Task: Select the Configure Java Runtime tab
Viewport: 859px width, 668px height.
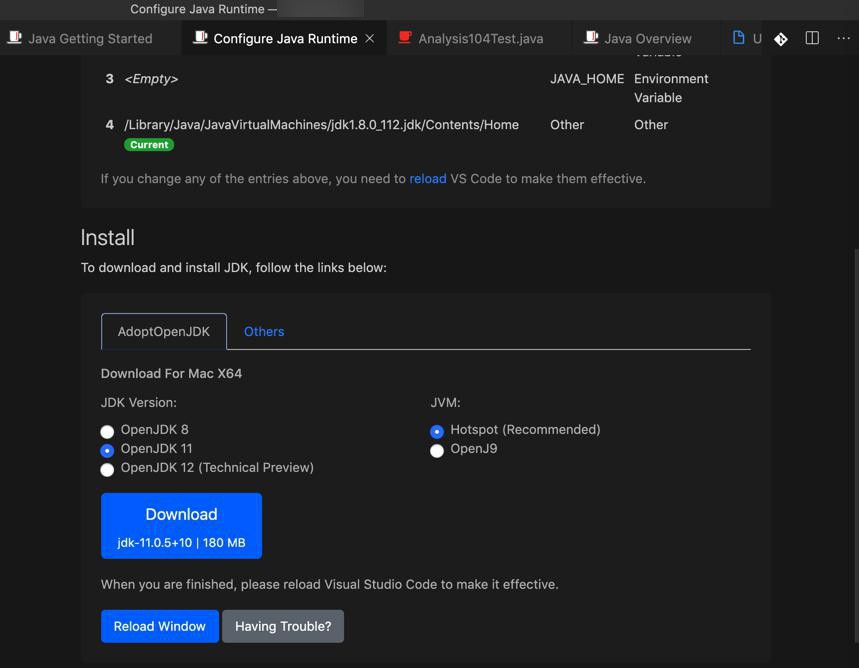Action: pyautogui.click(x=284, y=38)
